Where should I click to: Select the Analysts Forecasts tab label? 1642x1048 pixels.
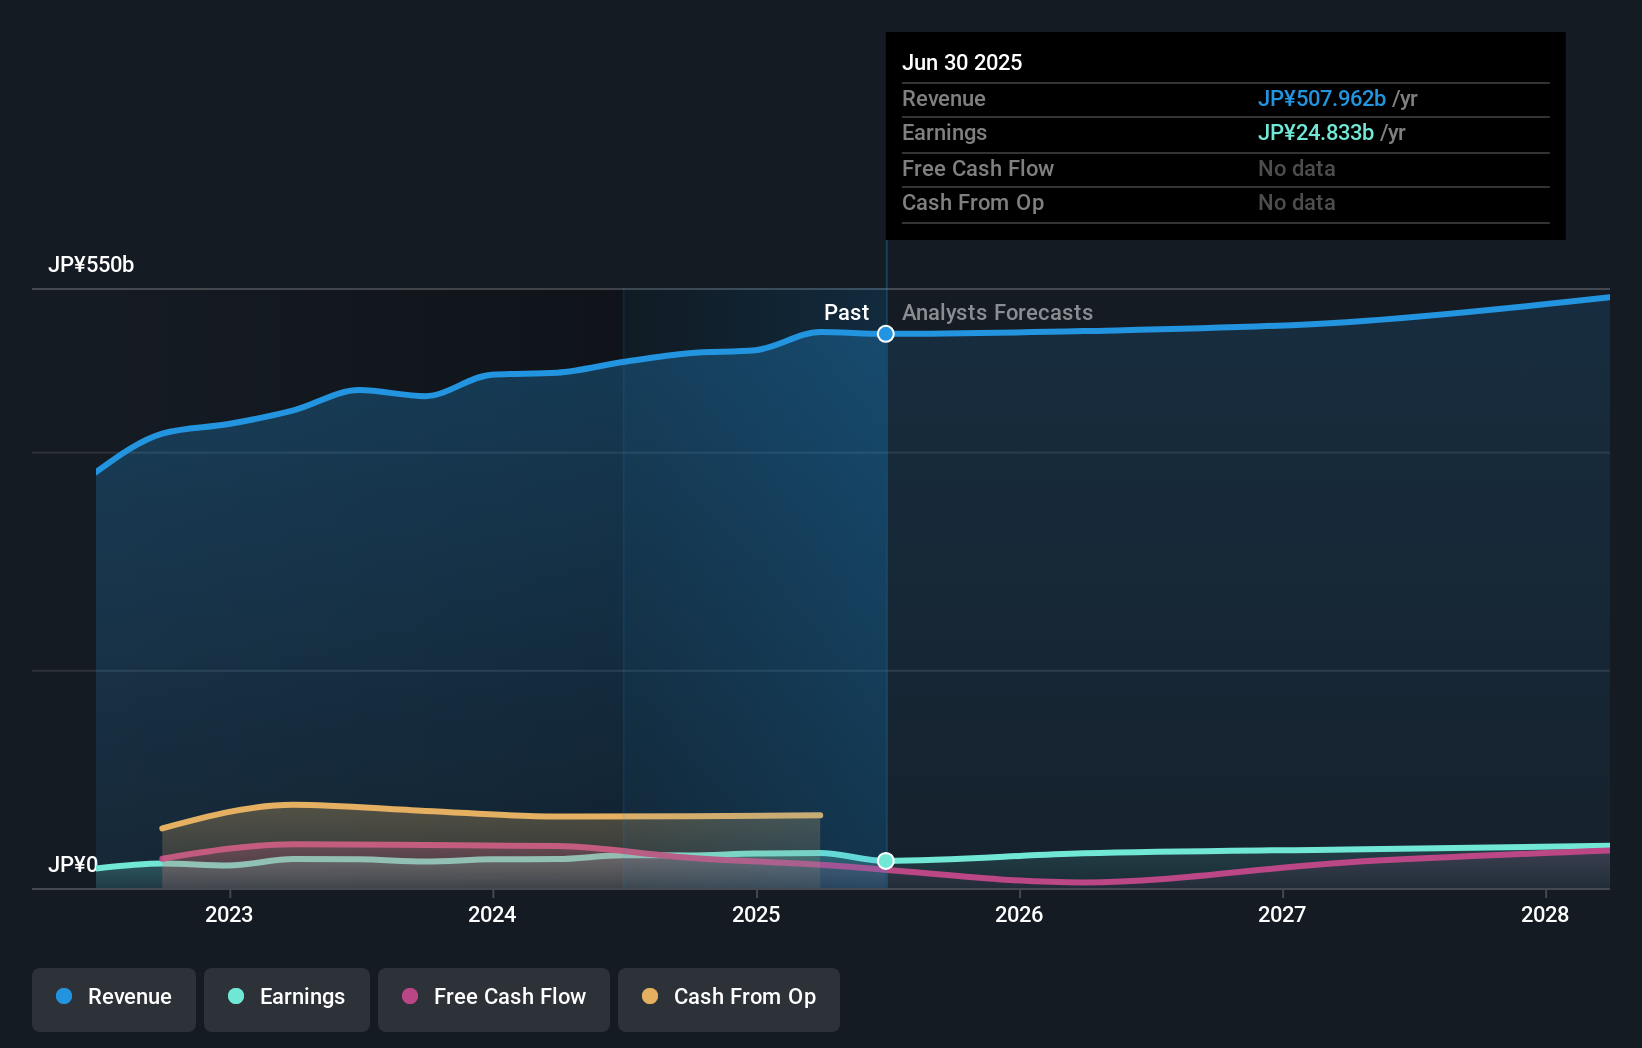[x=997, y=313]
